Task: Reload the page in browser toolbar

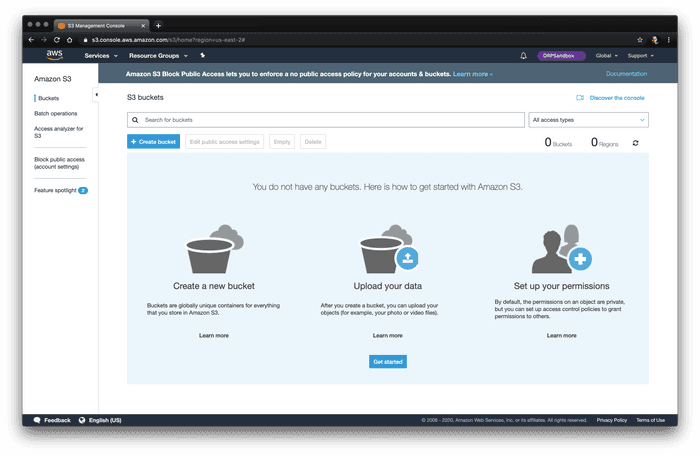Action: [57, 39]
